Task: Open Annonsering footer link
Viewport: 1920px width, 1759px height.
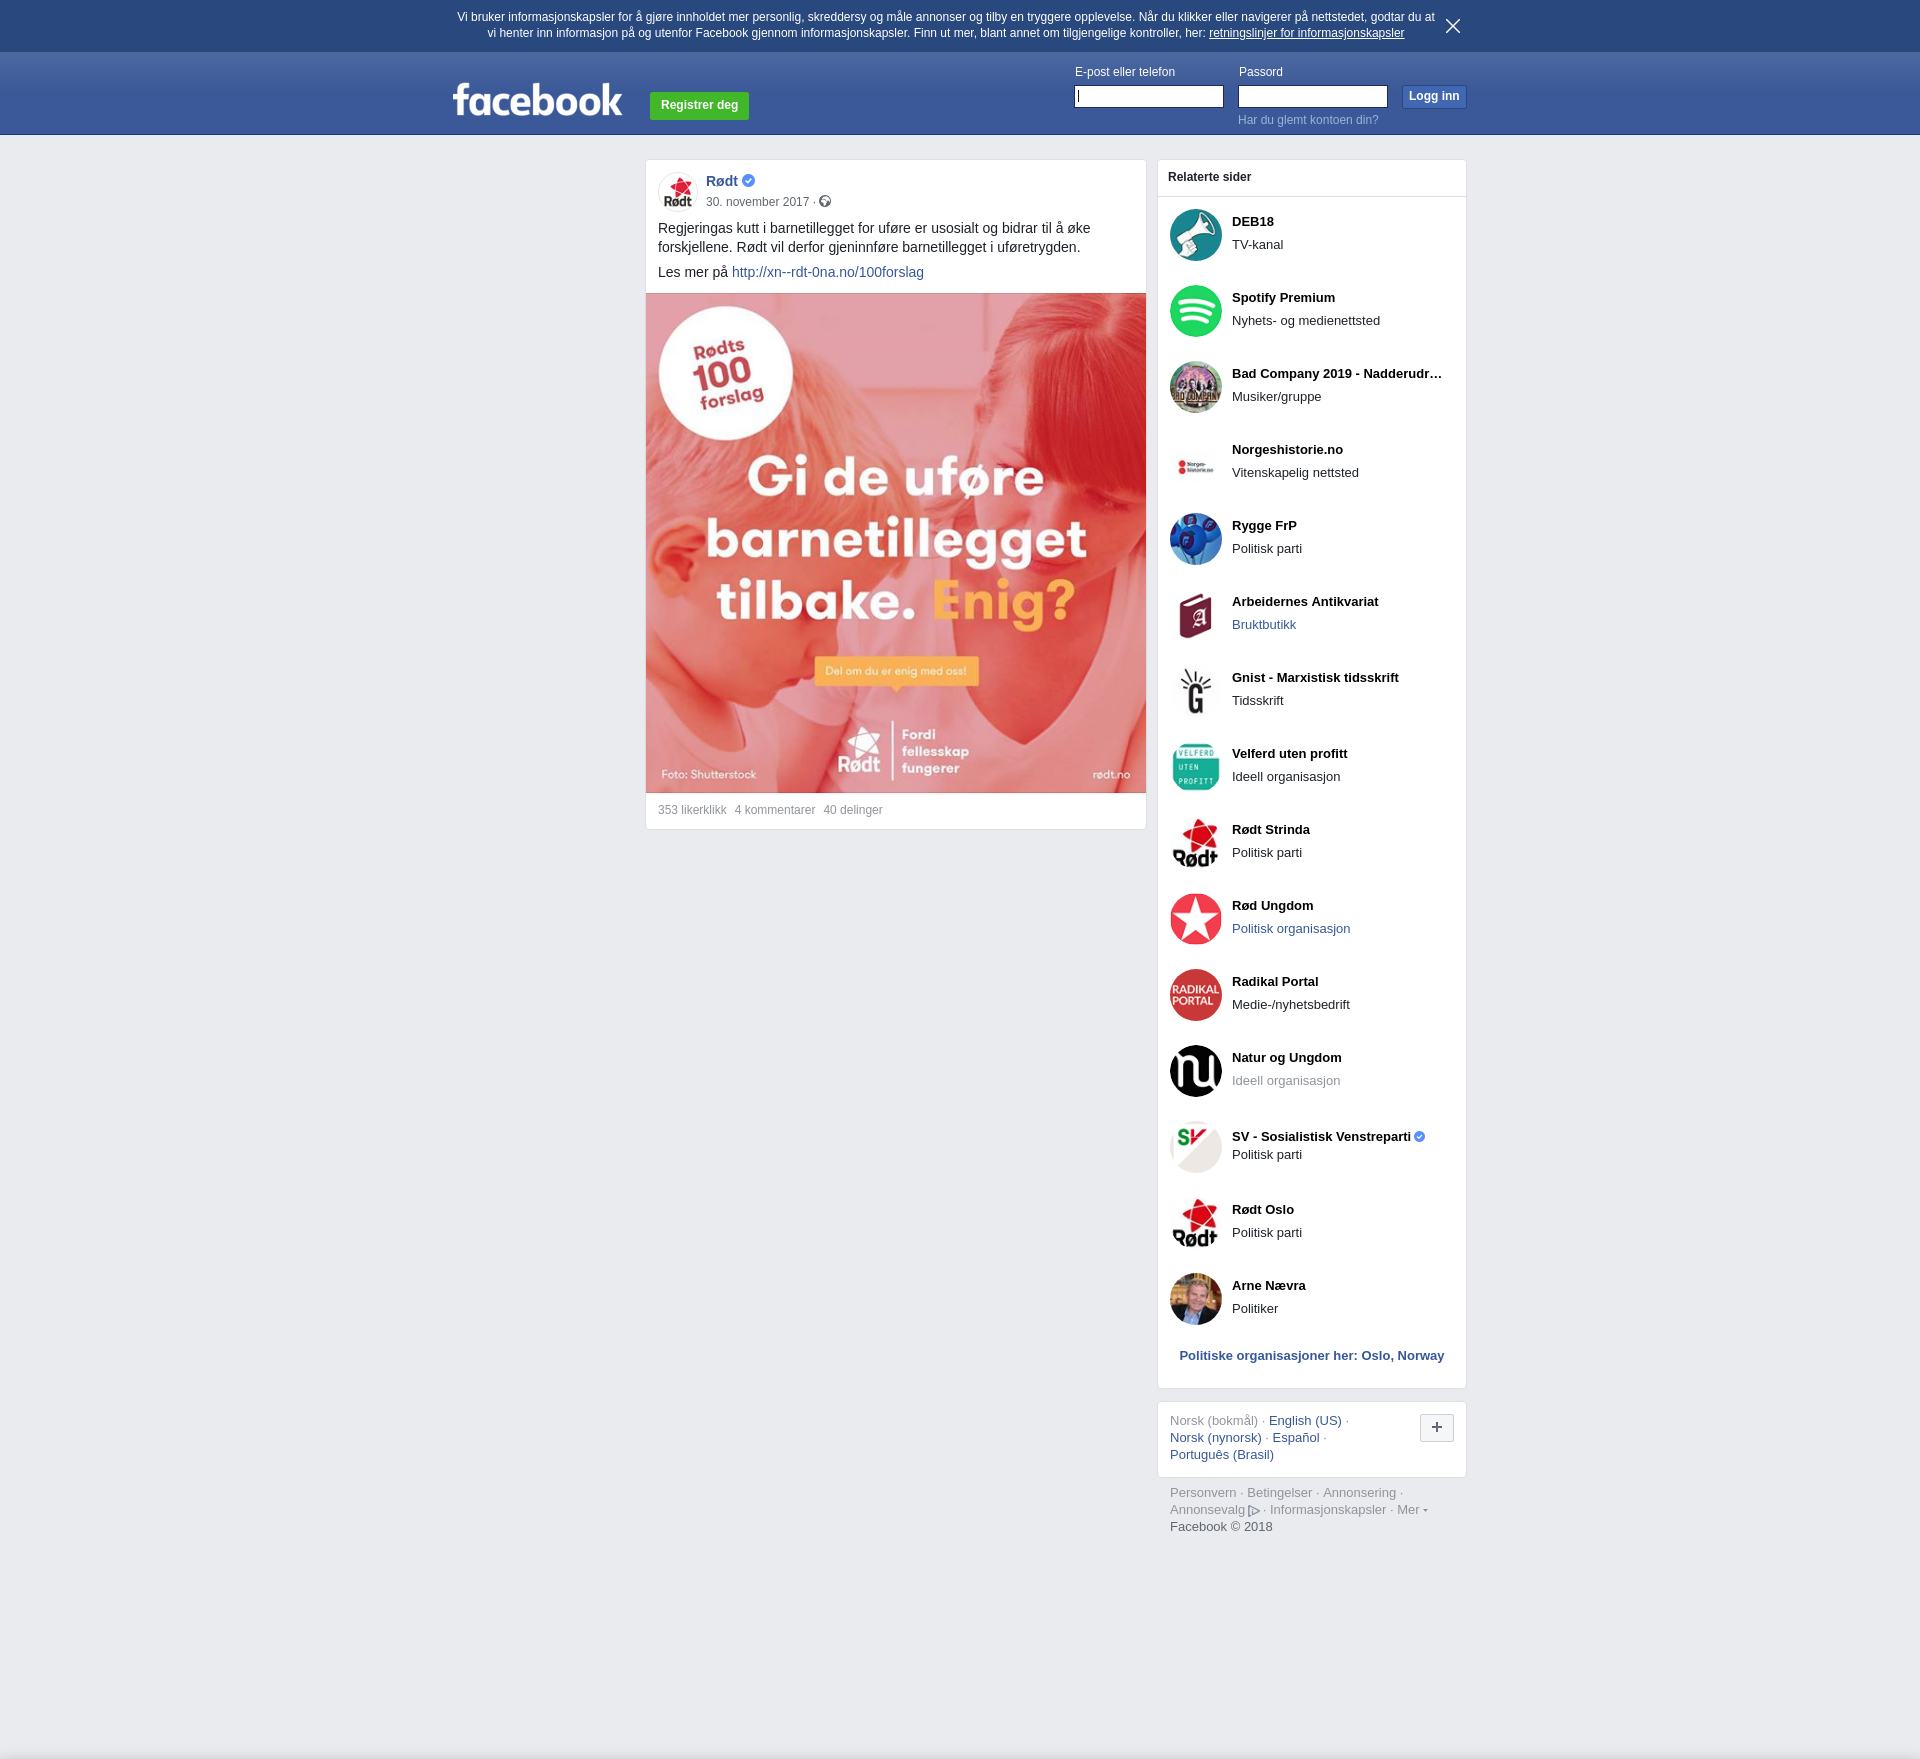Action: pos(1359,1493)
